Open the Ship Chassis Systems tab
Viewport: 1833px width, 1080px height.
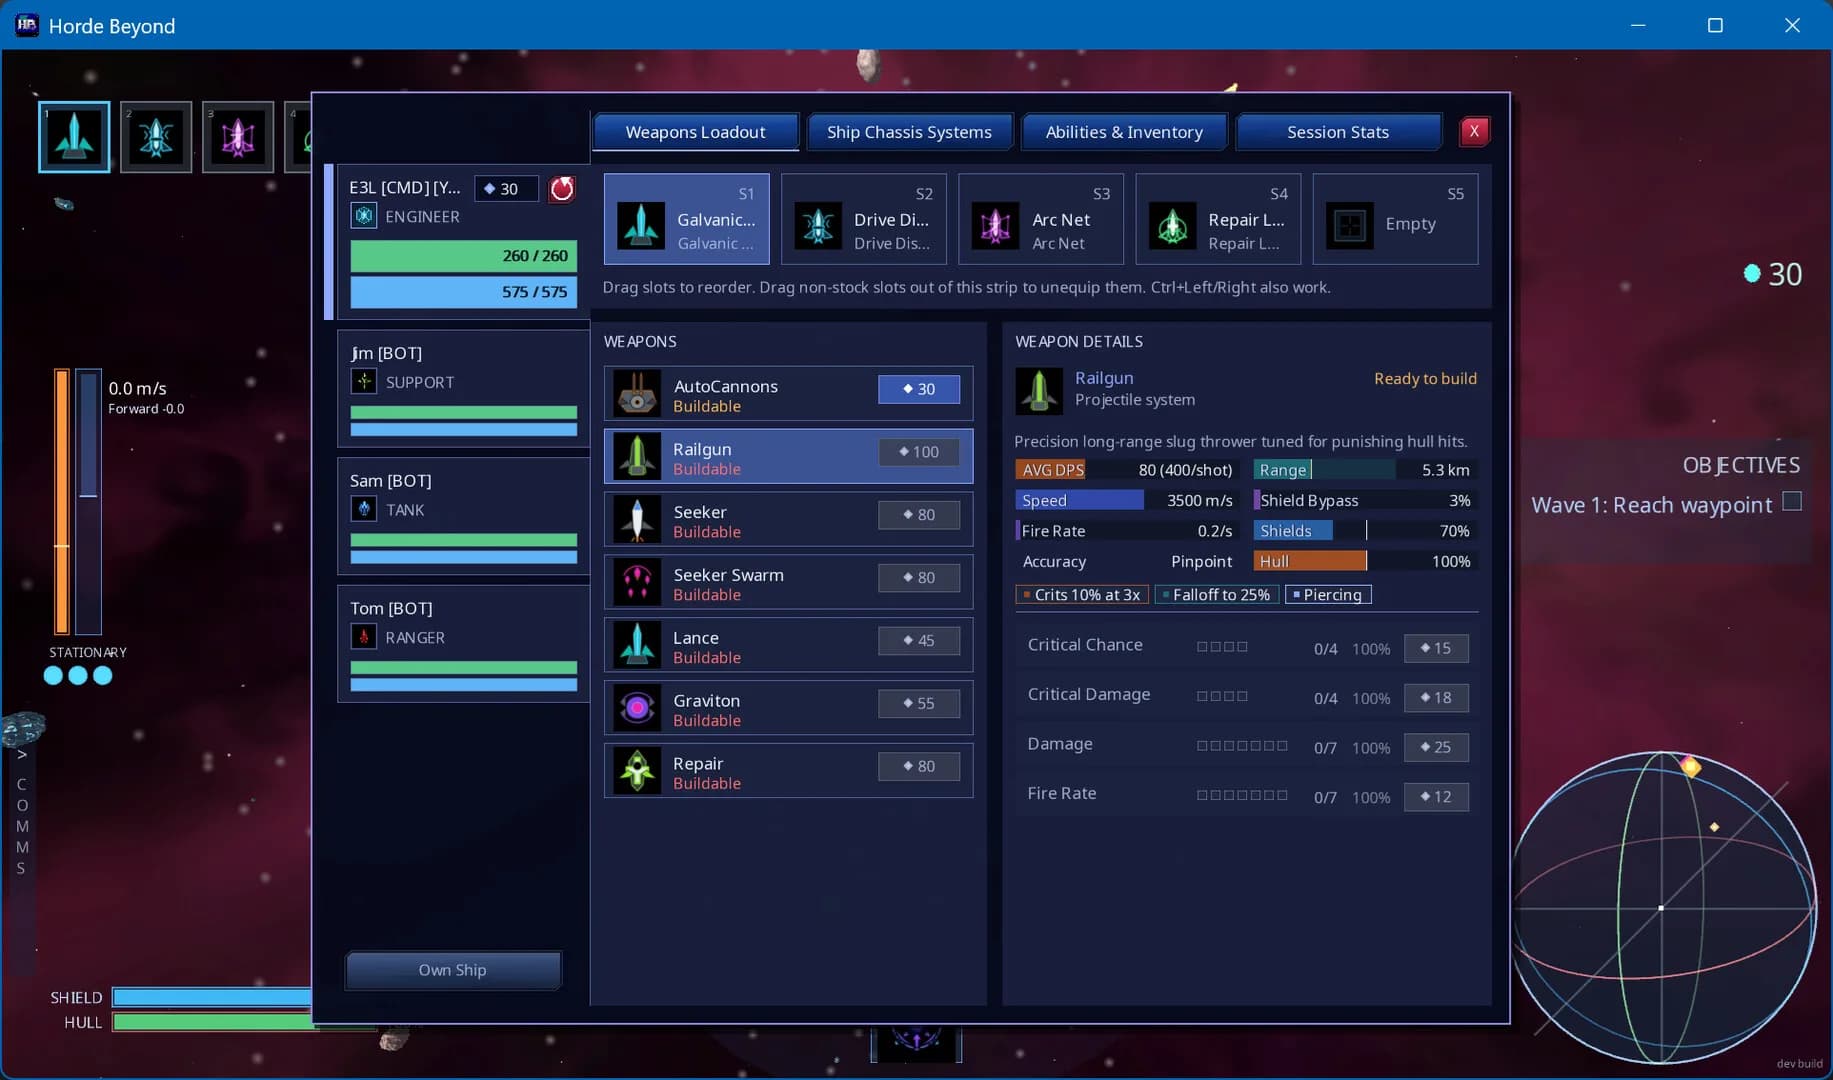(909, 132)
